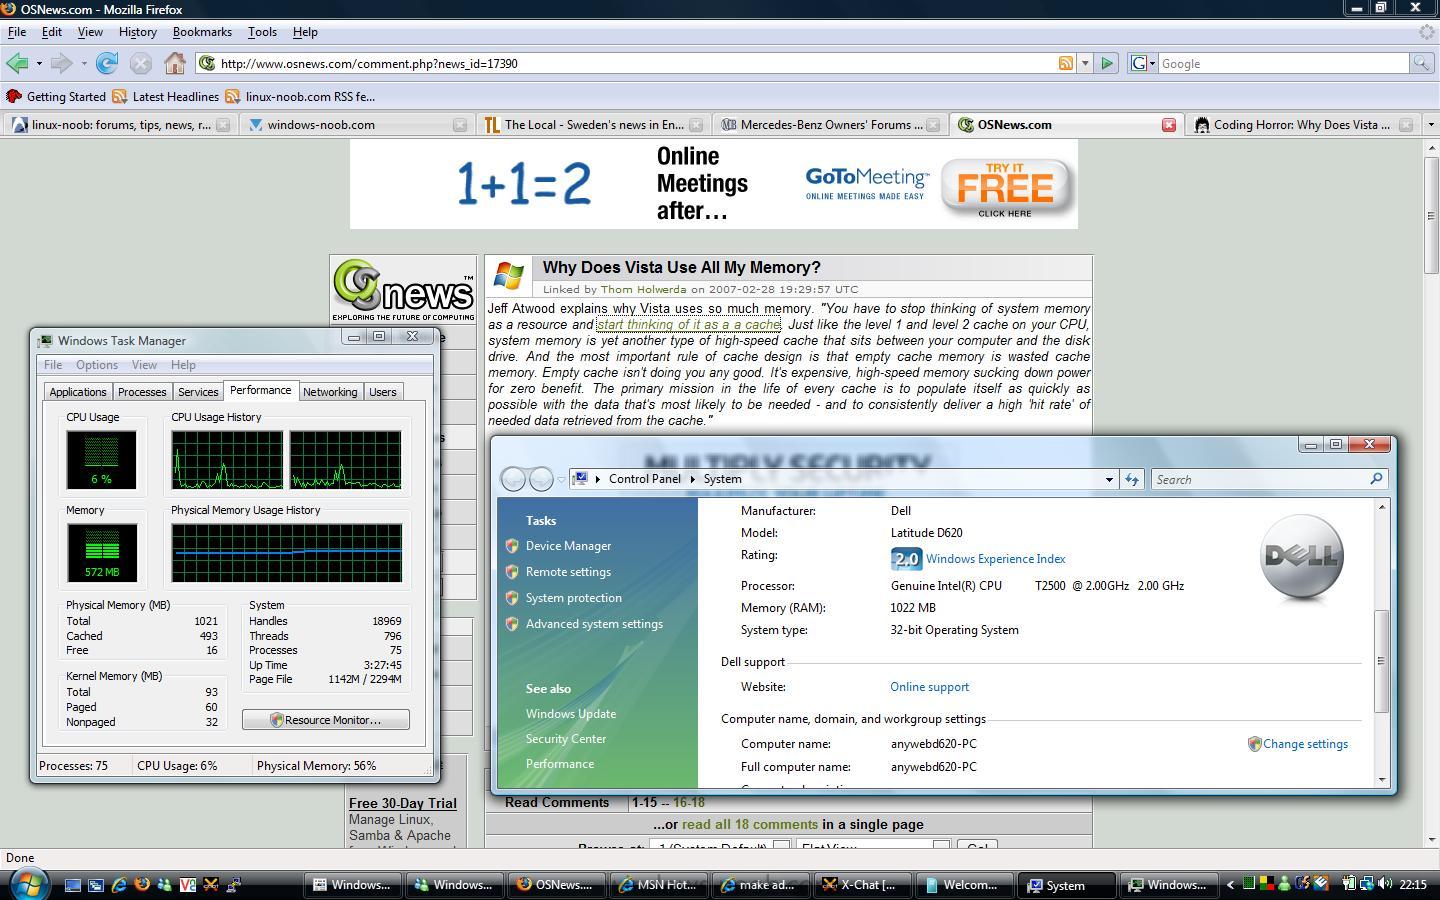This screenshot has width=1440, height=900.
Task: Open the 'start thinking of it as a cache' link
Action: coord(688,325)
